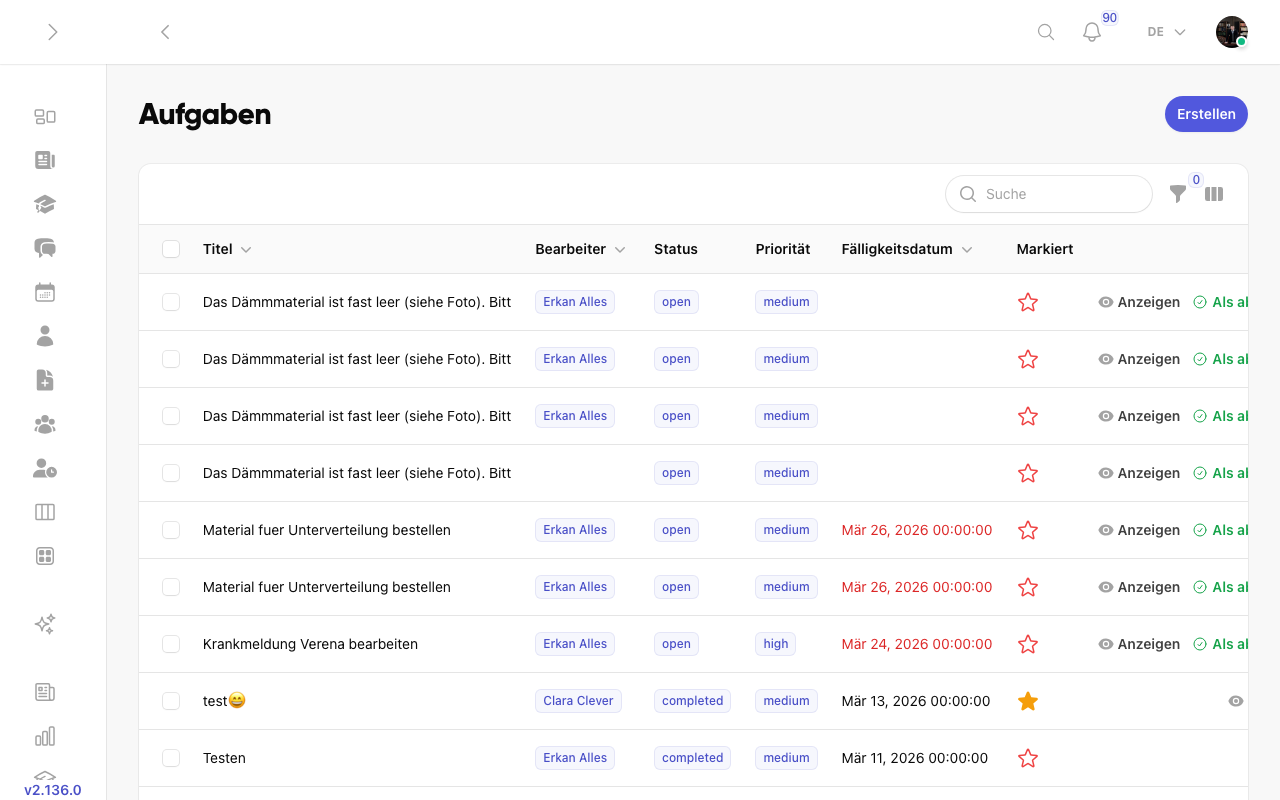This screenshot has height=800, width=1280.
Task: Expand the sidebar with the top-left chevron
Action: click(x=53, y=32)
